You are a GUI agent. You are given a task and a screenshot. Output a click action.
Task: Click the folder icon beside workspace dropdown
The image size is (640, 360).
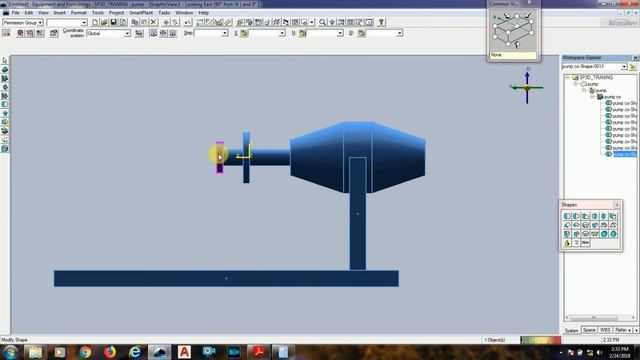tap(633, 67)
